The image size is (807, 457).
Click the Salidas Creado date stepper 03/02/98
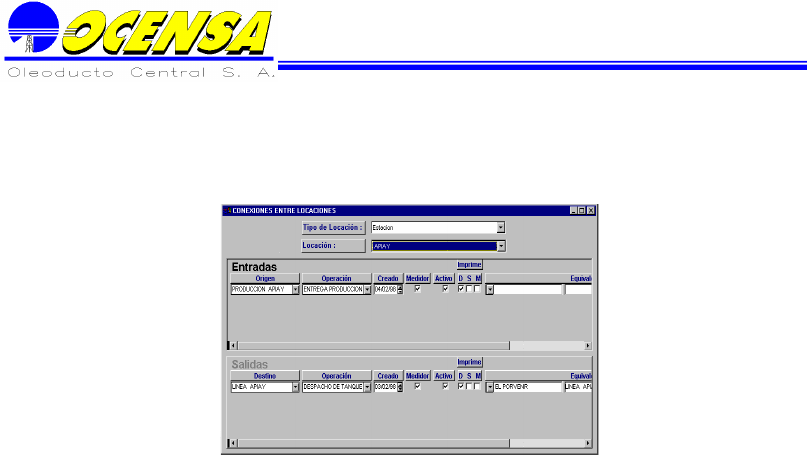(400, 387)
